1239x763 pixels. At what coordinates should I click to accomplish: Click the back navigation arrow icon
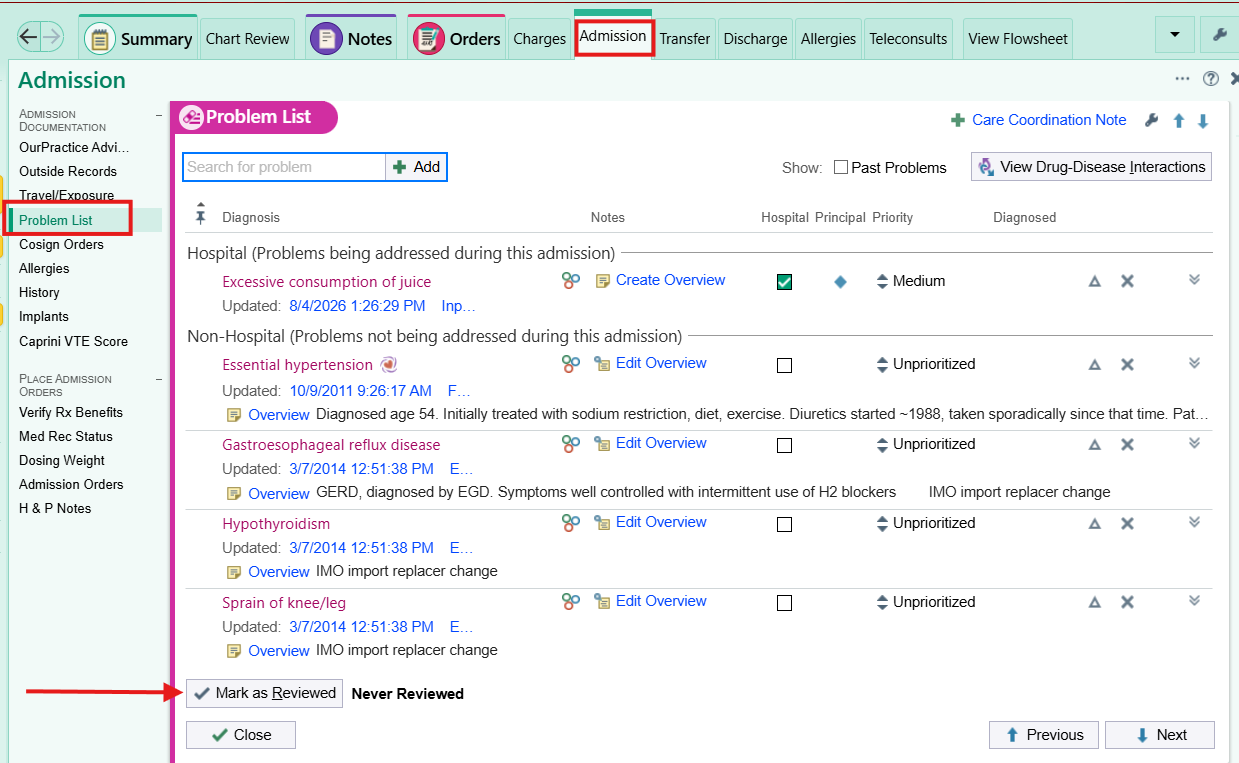(29, 38)
